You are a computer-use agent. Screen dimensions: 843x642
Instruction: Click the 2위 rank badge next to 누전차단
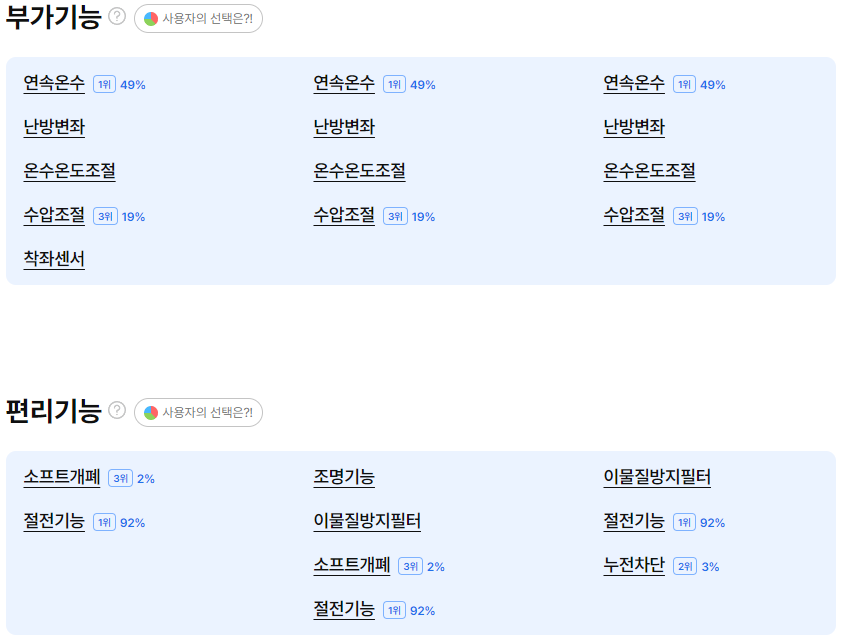click(685, 566)
